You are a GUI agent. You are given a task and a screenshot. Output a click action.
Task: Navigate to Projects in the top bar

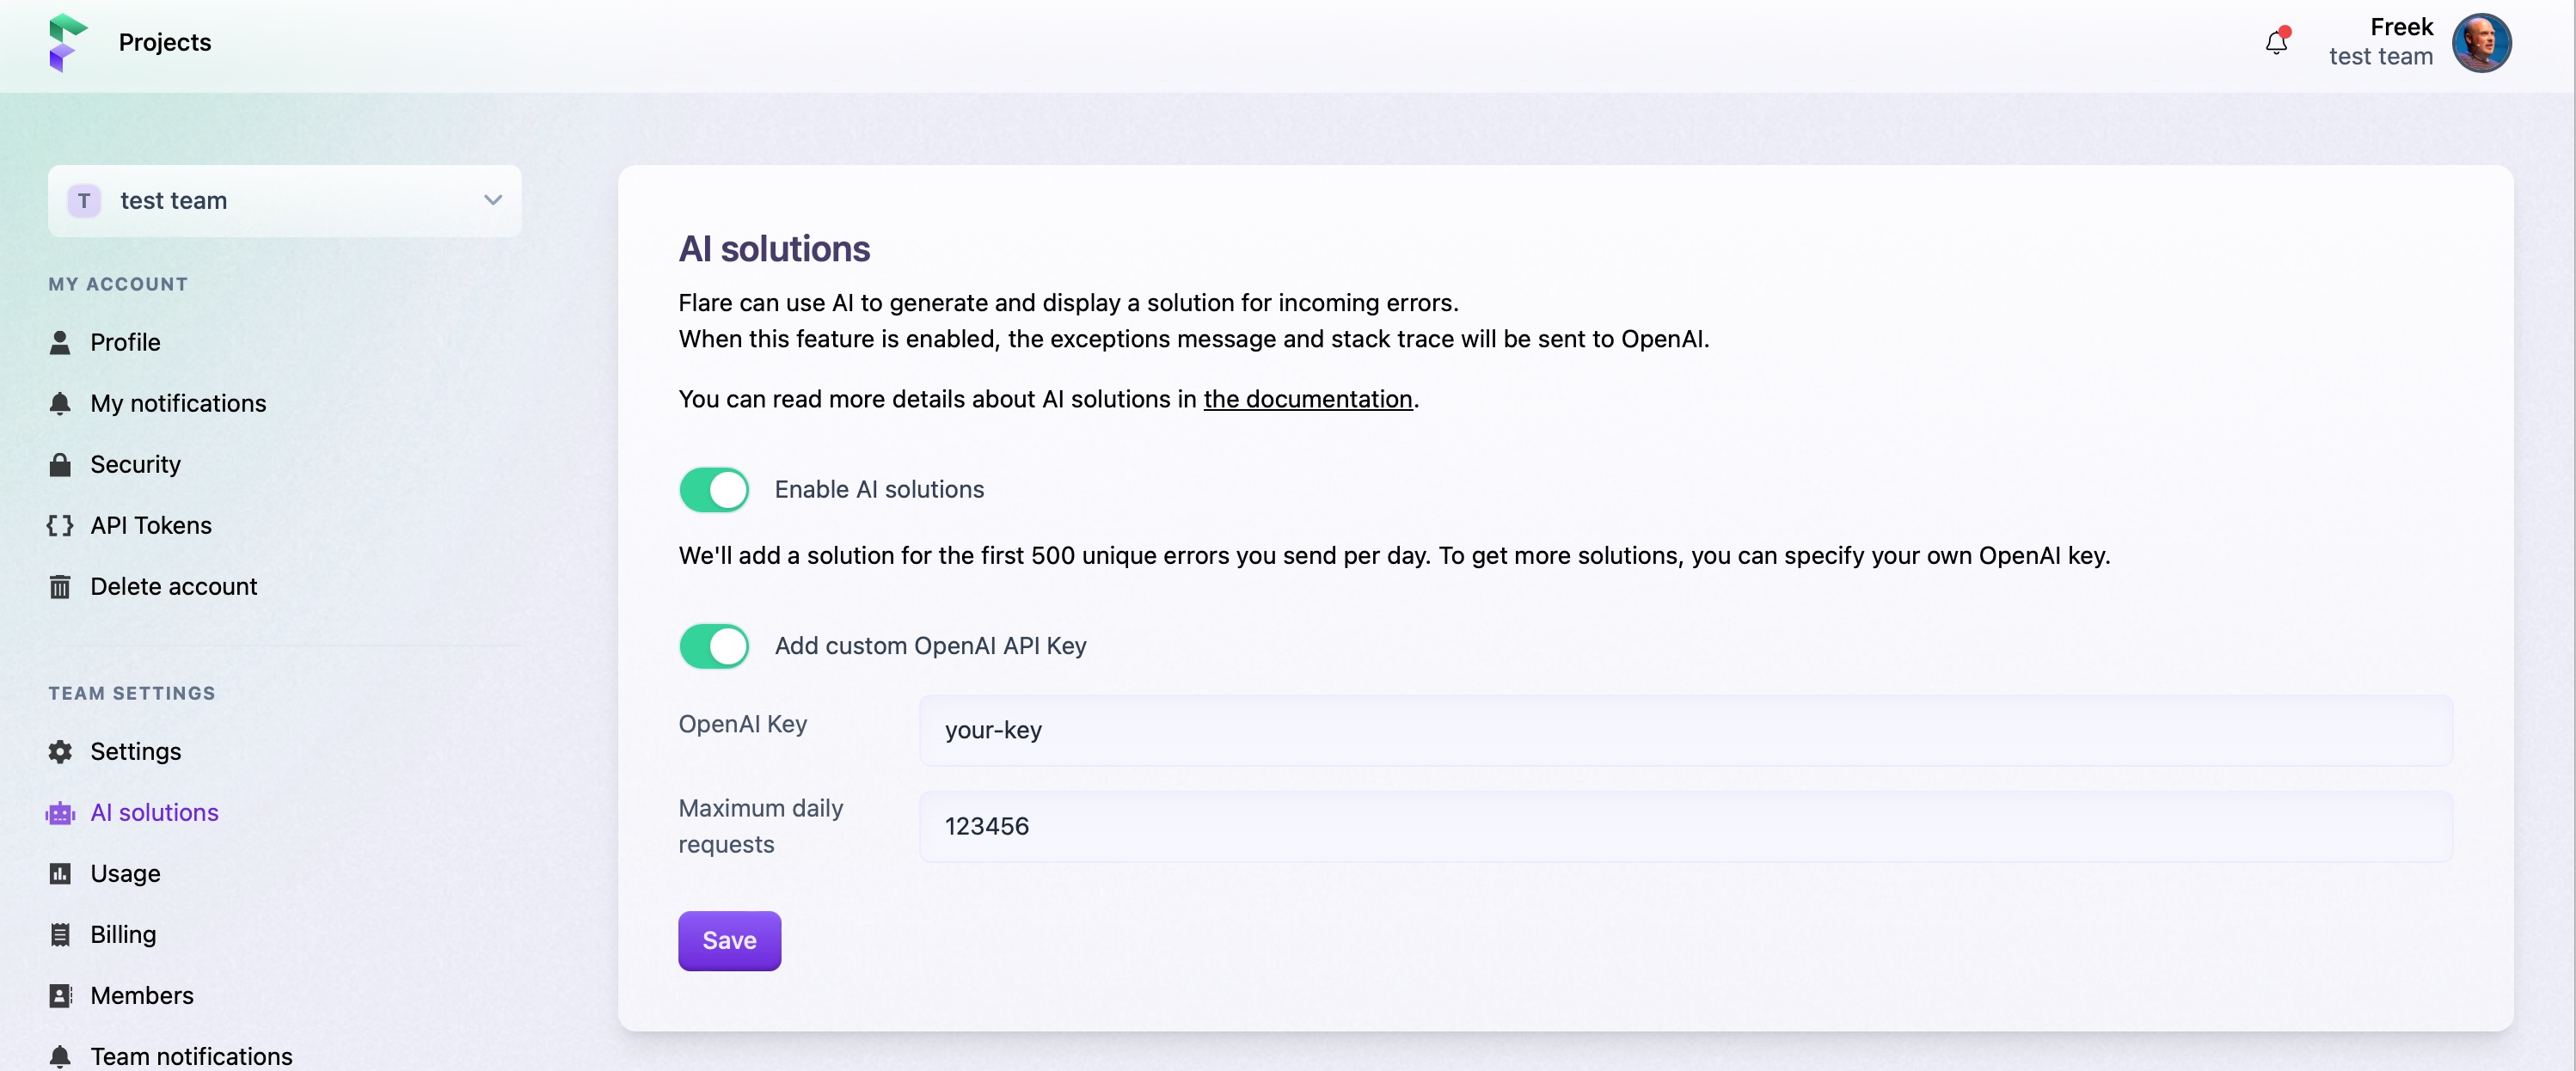pyautogui.click(x=165, y=43)
